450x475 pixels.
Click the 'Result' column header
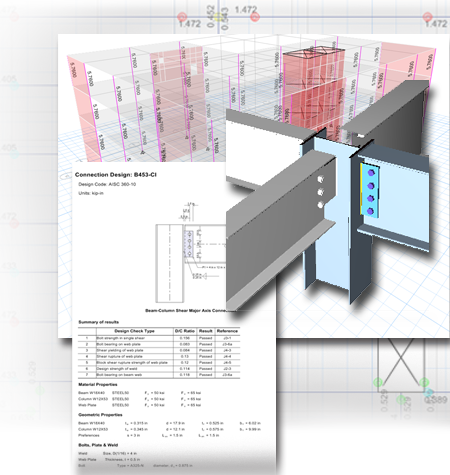pyautogui.click(x=206, y=331)
